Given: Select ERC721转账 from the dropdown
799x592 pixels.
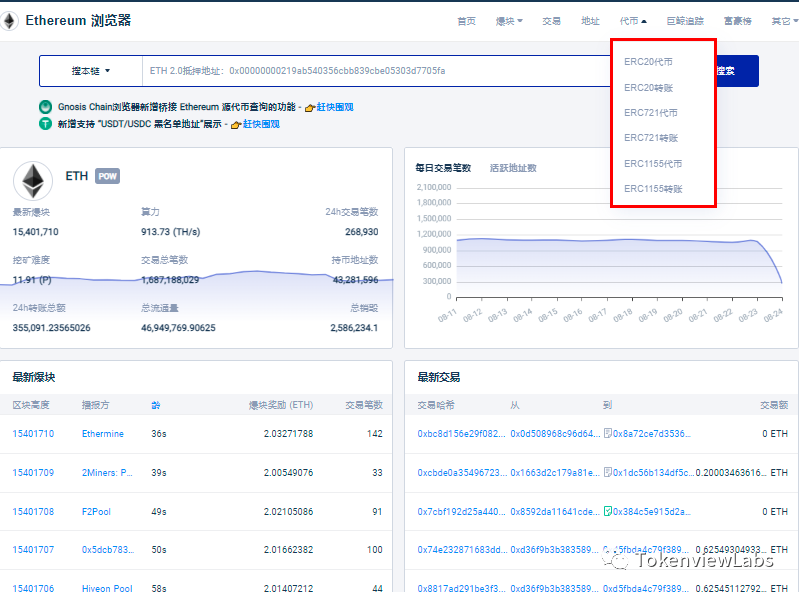Looking at the screenshot, I should pos(651,138).
